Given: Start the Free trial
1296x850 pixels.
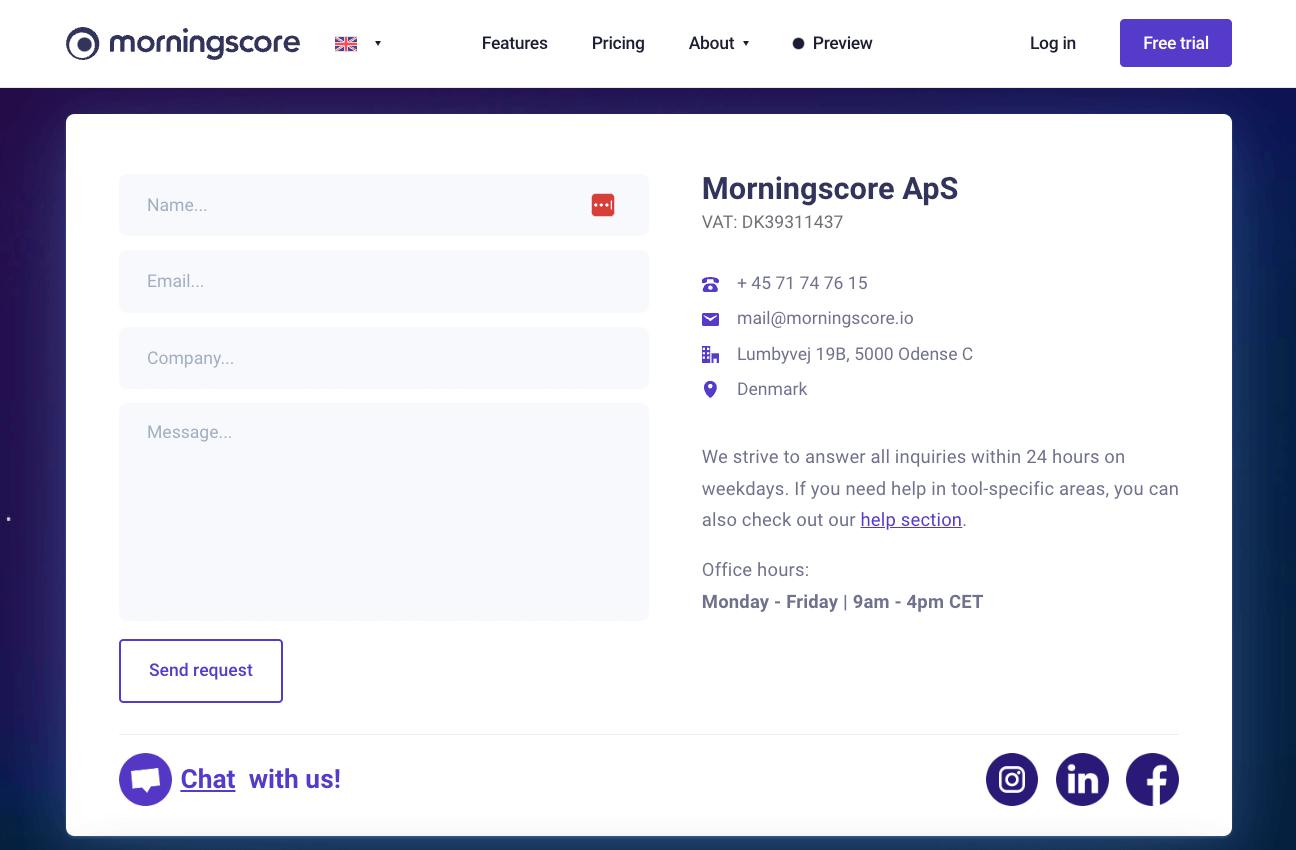Looking at the screenshot, I should (x=1176, y=43).
